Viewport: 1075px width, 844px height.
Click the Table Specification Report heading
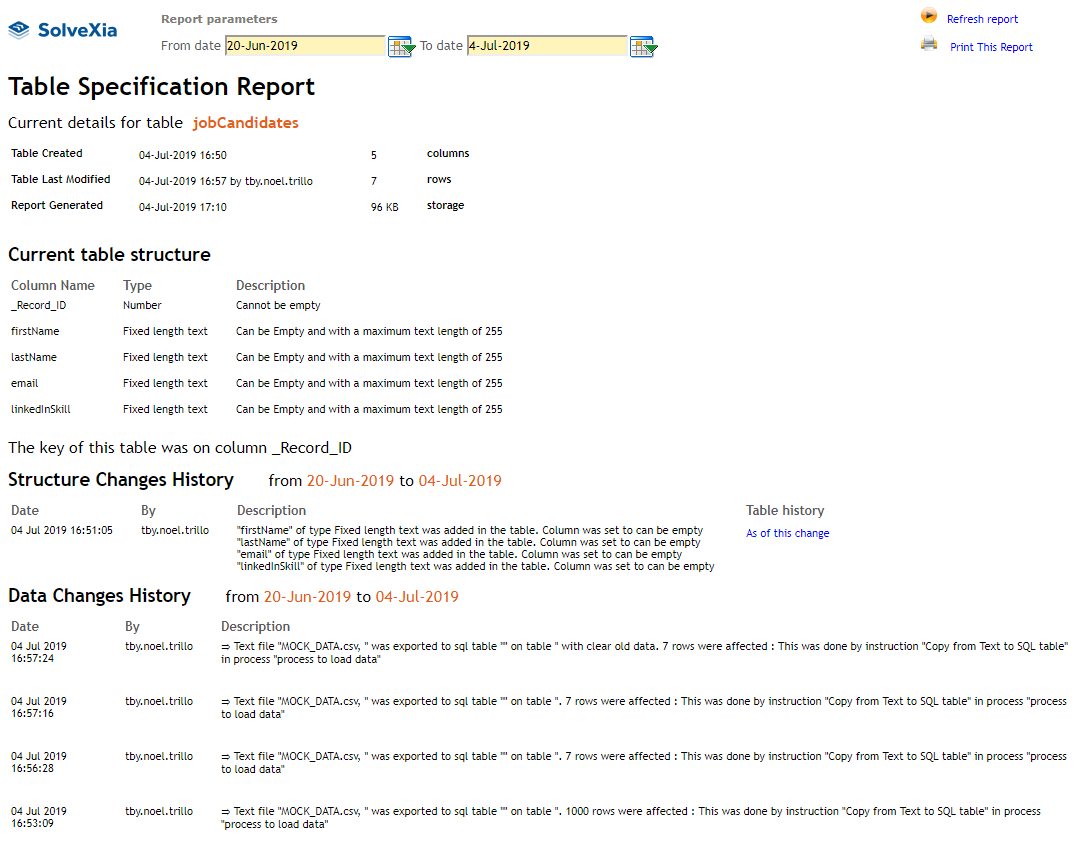[162, 87]
